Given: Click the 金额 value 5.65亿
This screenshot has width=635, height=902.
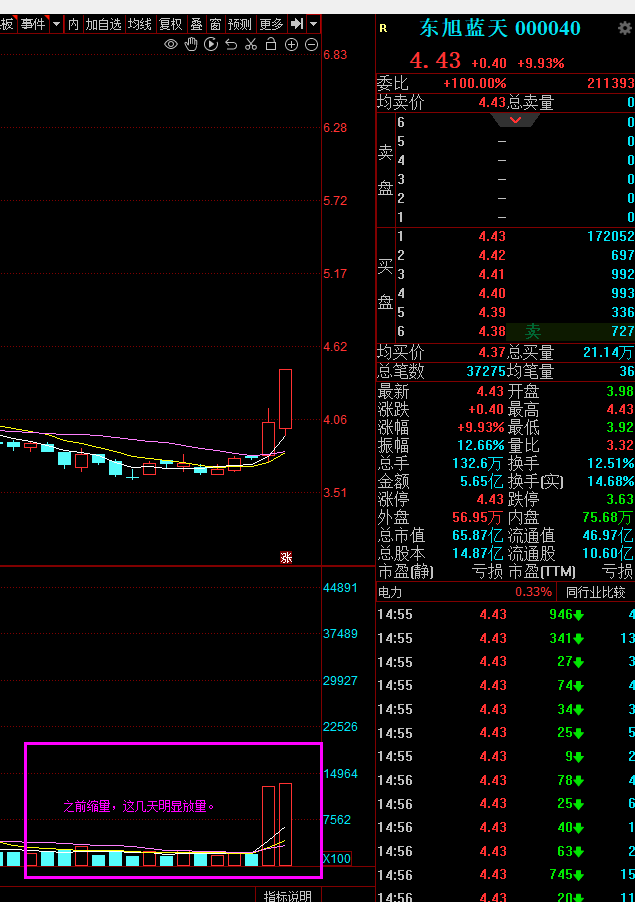Looking at the screenshot, I should pyautogui.click(x=482, y=481).
